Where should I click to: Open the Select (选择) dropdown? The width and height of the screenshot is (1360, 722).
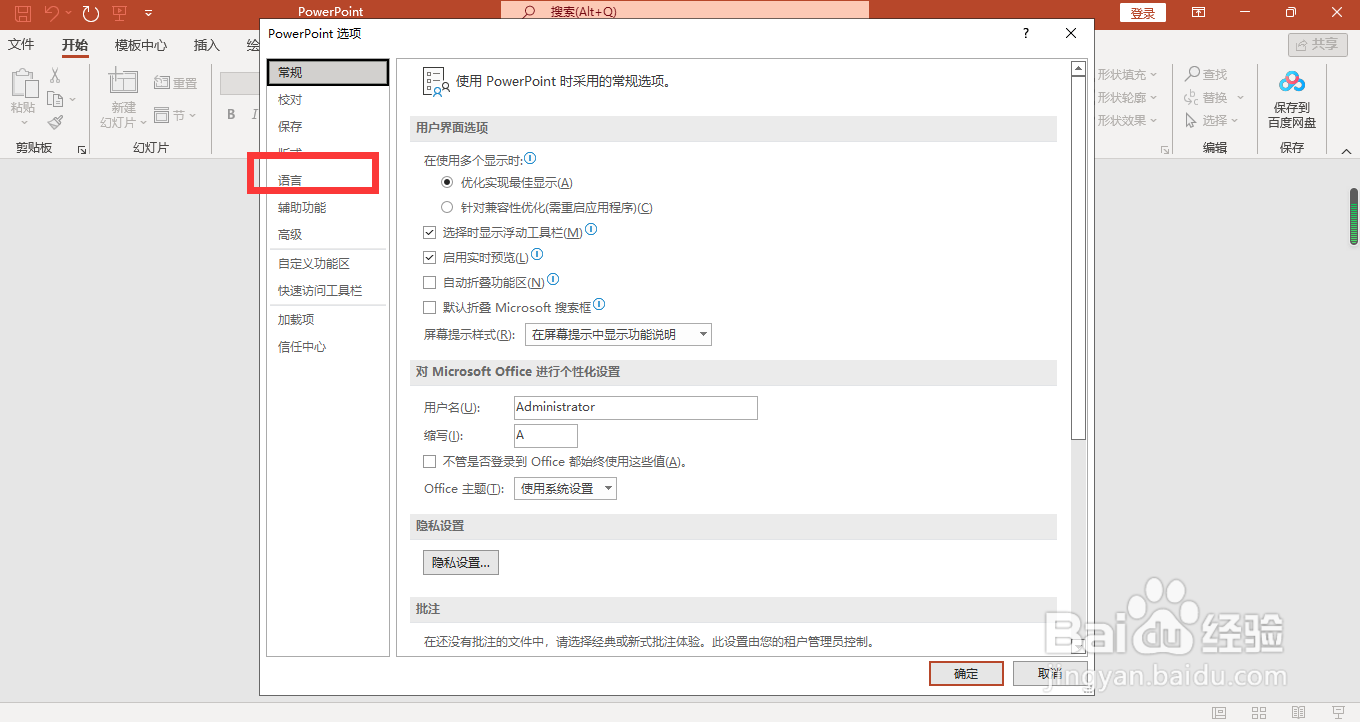(1211, 120)
